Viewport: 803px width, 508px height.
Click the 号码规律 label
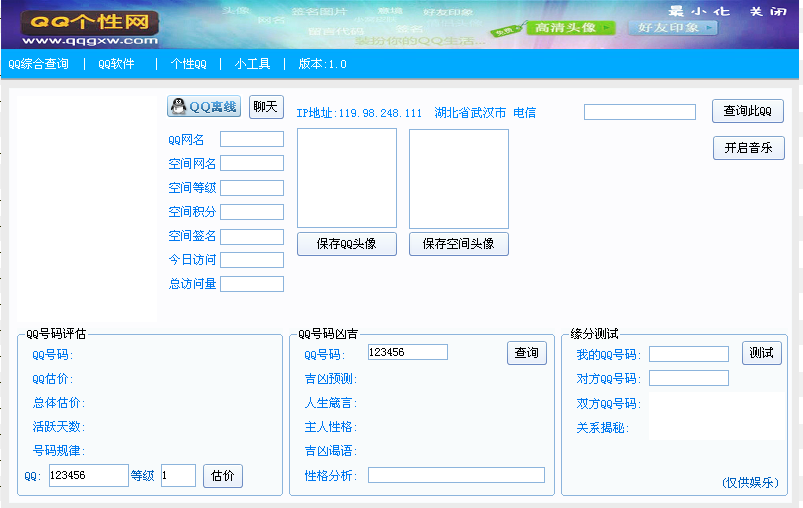click(x=58, y=451)
